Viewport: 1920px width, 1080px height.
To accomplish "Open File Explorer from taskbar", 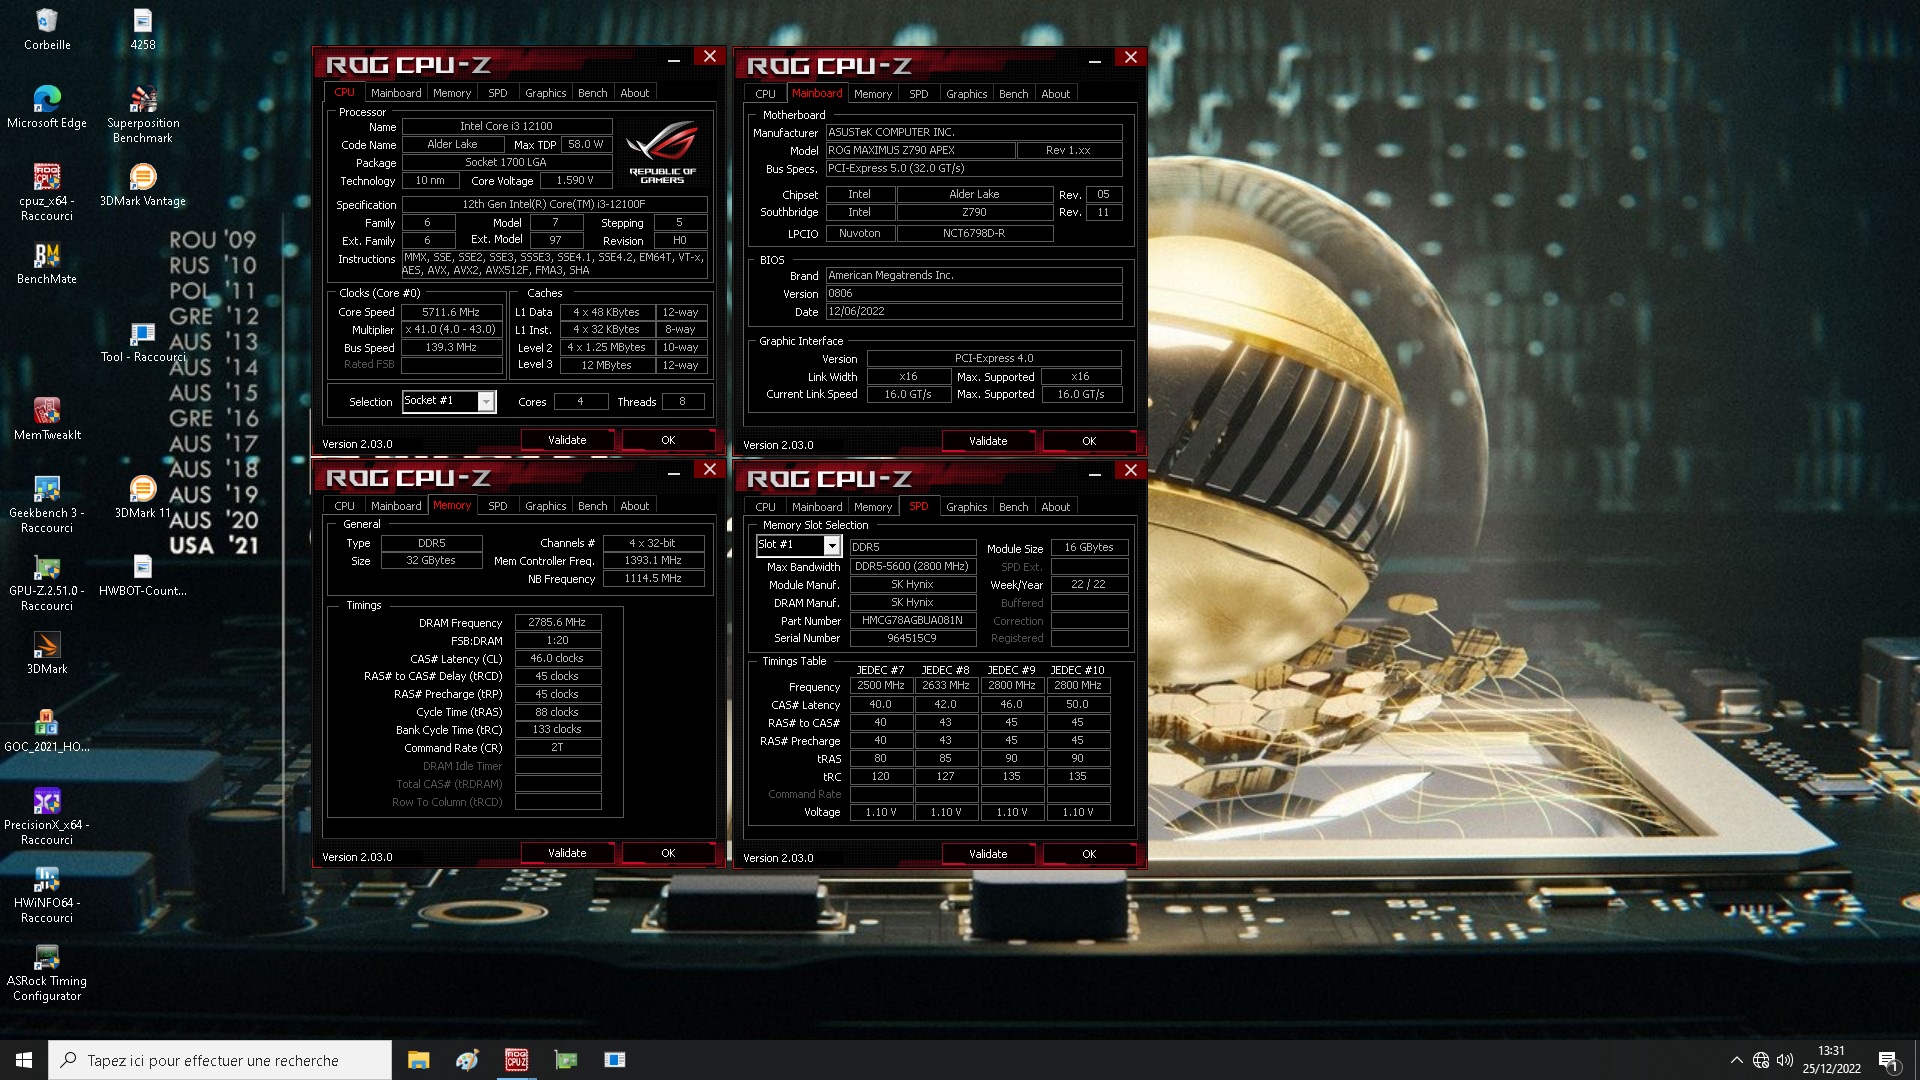I will point(418,1060).
